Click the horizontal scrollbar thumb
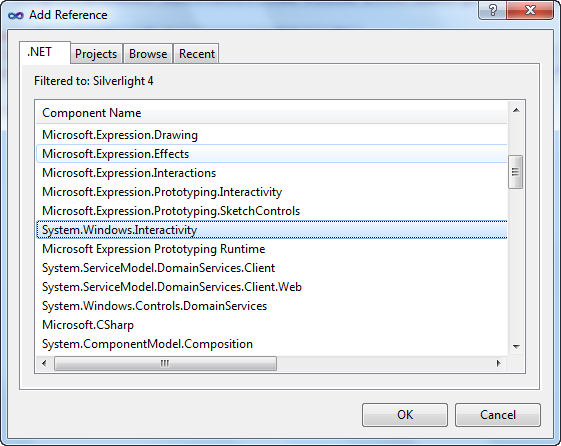This screenshot has height=446, width=561. 165,363
